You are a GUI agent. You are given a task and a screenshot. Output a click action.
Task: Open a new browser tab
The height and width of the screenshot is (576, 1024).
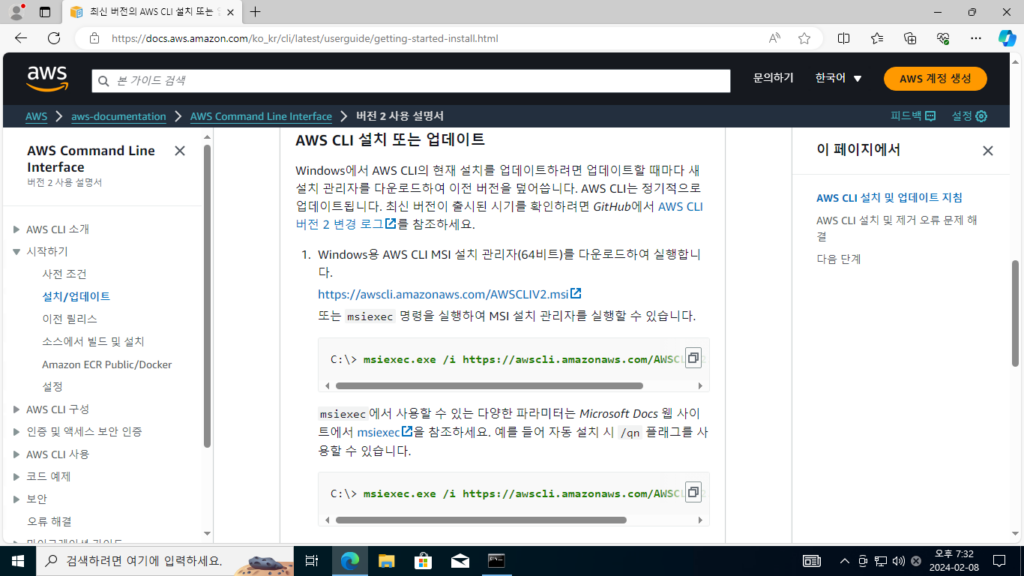coord(255,12)
